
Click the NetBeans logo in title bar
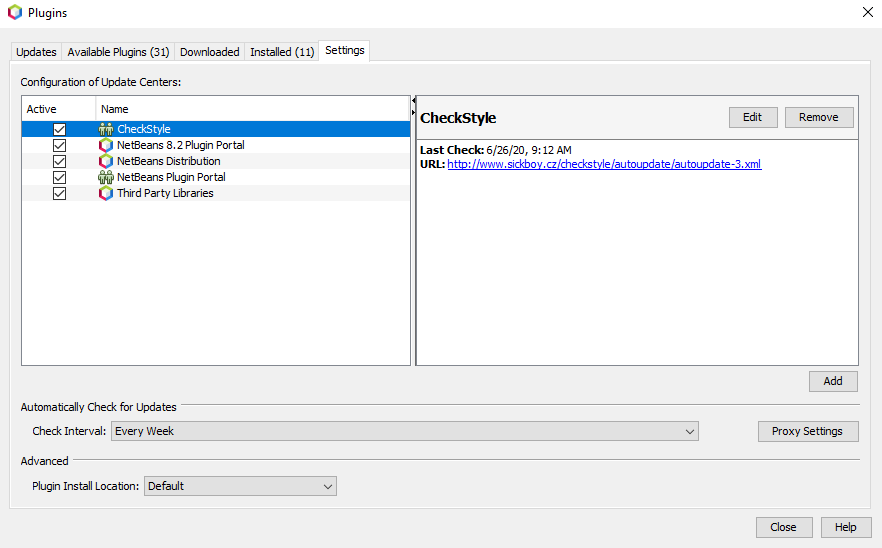point(15,12)
